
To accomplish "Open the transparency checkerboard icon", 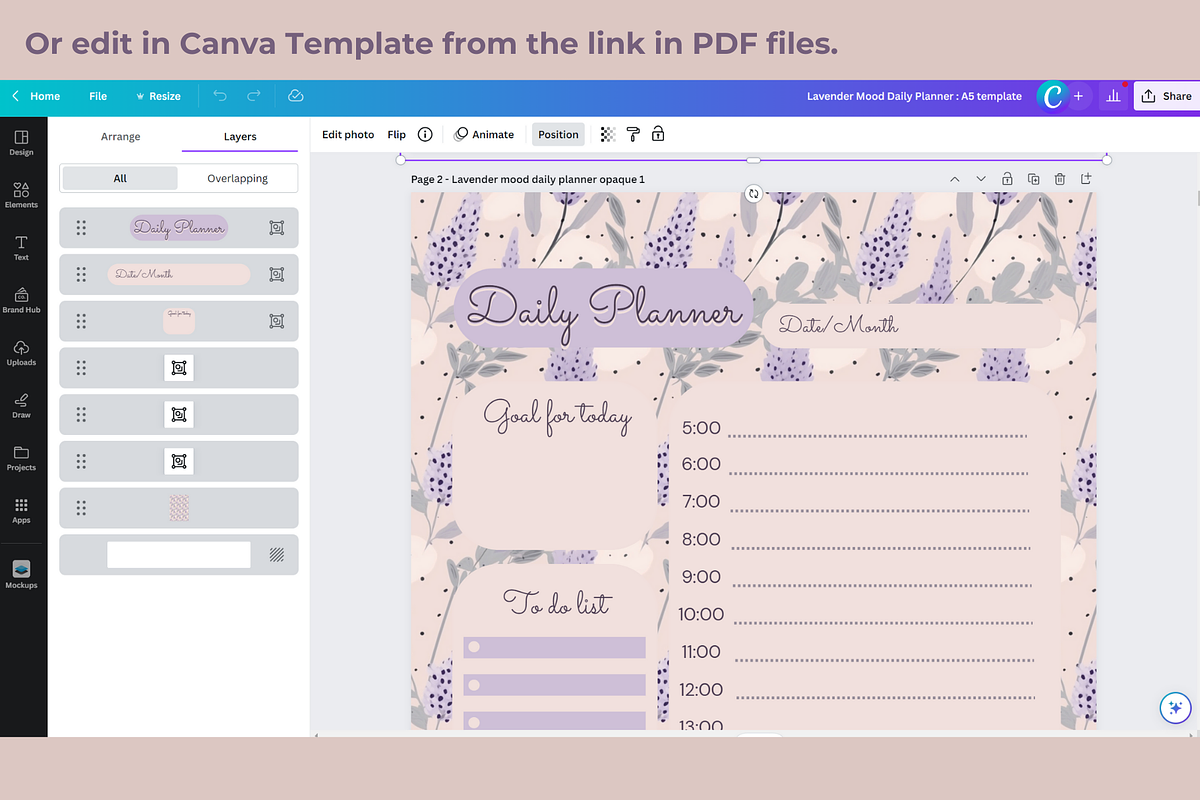I will (x=607, y=134).
